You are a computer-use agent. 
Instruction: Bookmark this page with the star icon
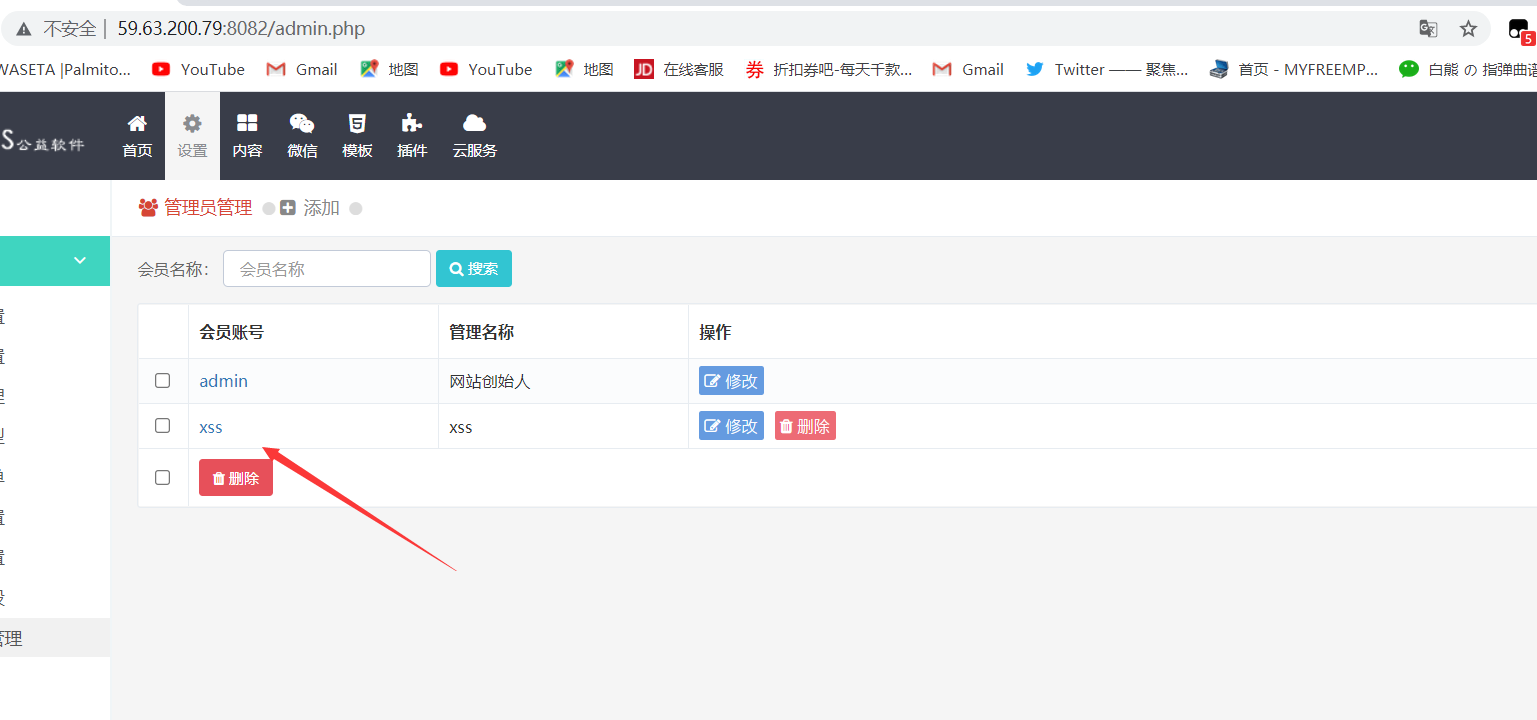(1468, 29)
